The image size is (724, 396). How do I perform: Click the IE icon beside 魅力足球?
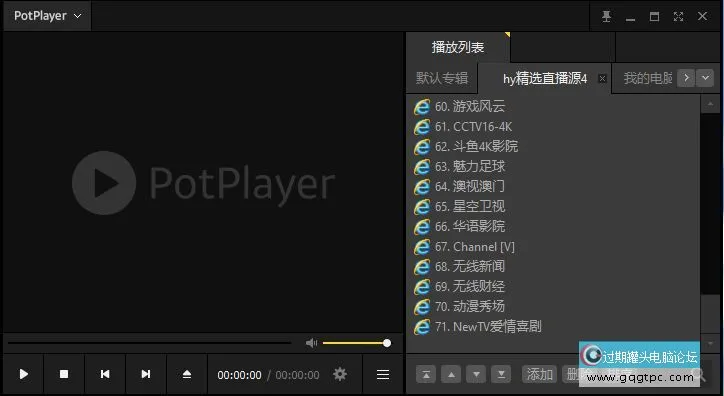coord(422,167)
